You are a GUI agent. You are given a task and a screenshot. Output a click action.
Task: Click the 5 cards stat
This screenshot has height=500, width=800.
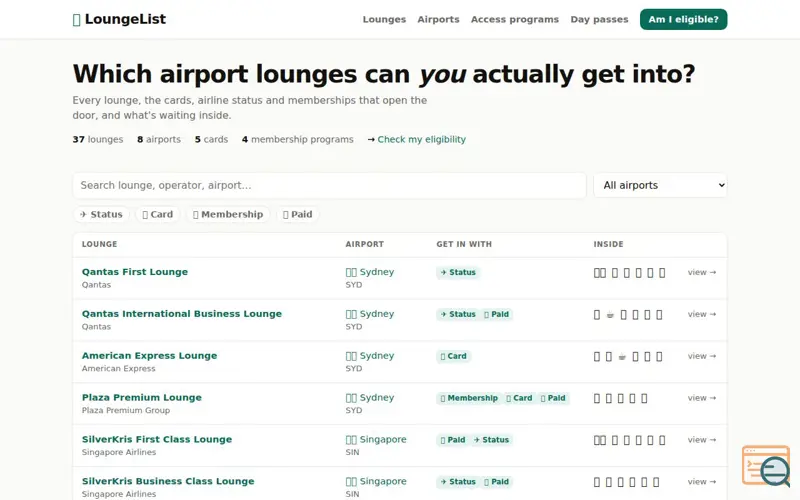(211, 139)
